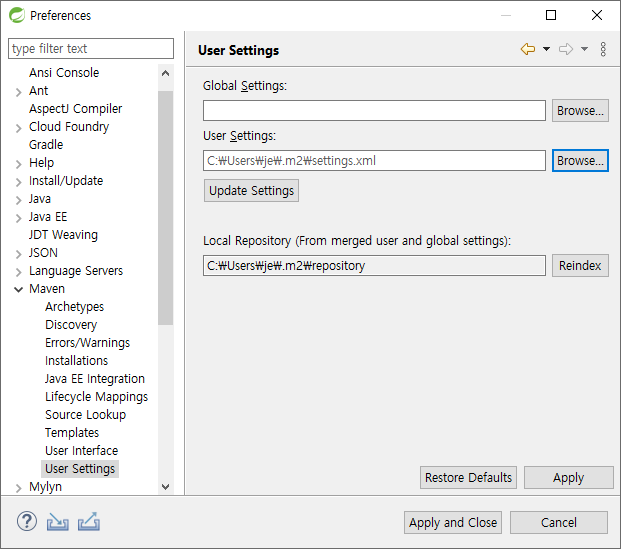This screenshot has height=549, width=621.
Task: Open the Installations preference page
Action: pos(76,361)
